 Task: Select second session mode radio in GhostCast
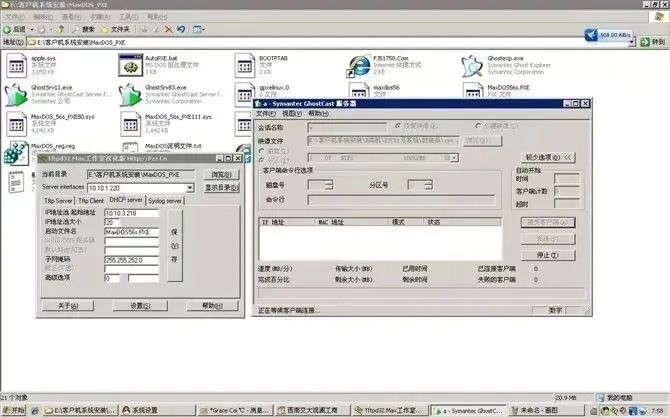click(478, 126)
